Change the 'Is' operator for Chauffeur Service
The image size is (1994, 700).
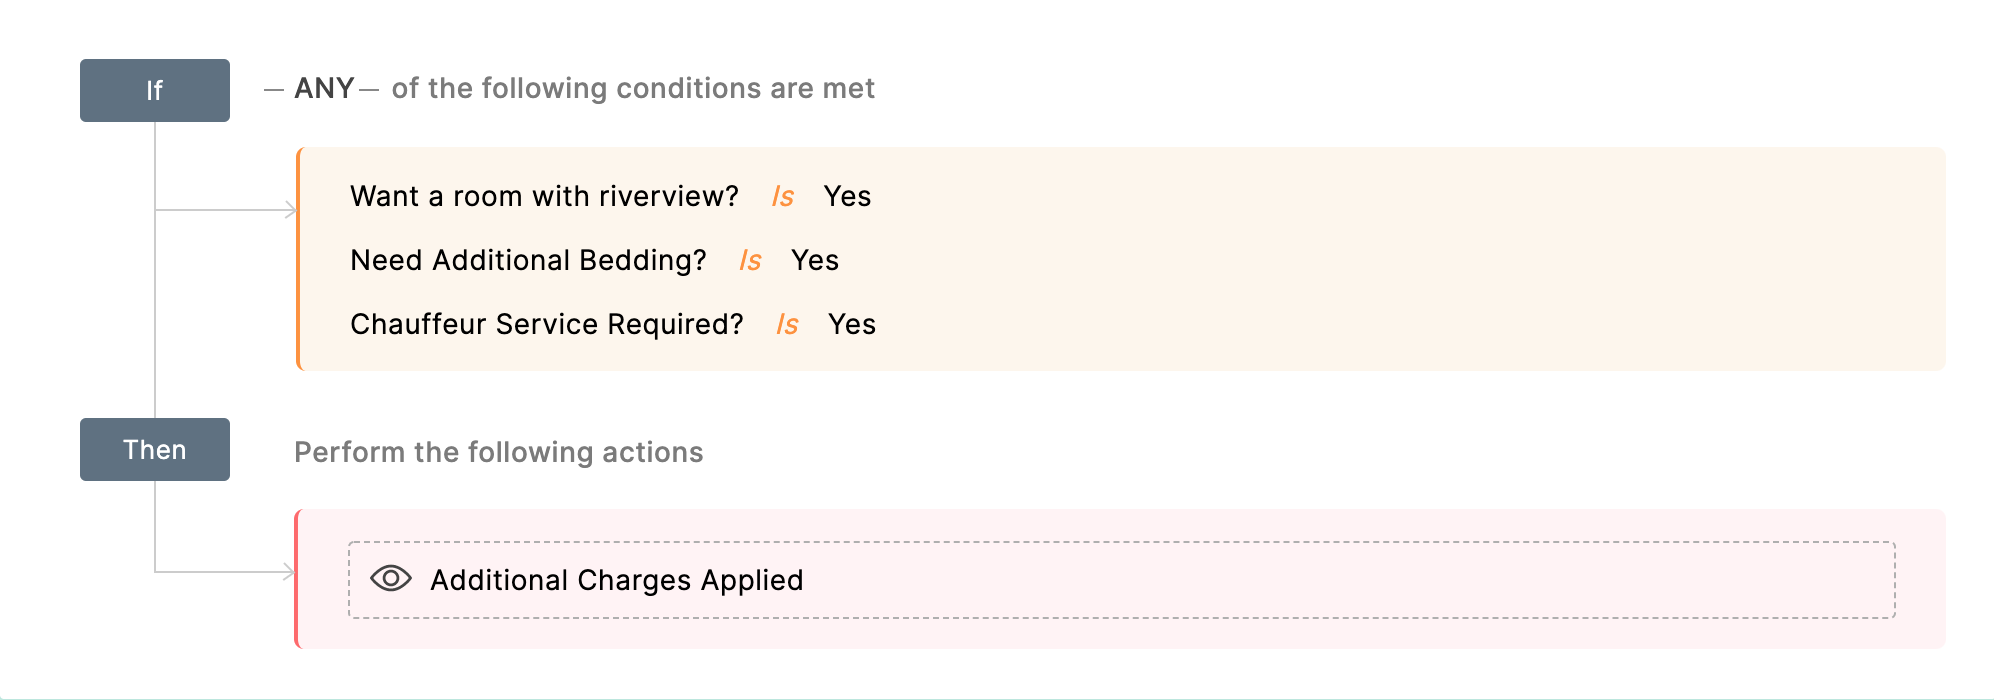click(x=787, y=325)
